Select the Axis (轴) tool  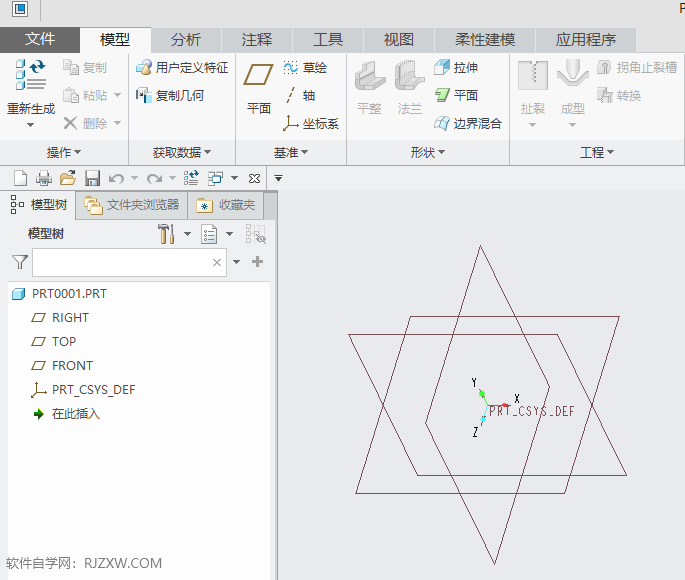coord(299,95)
